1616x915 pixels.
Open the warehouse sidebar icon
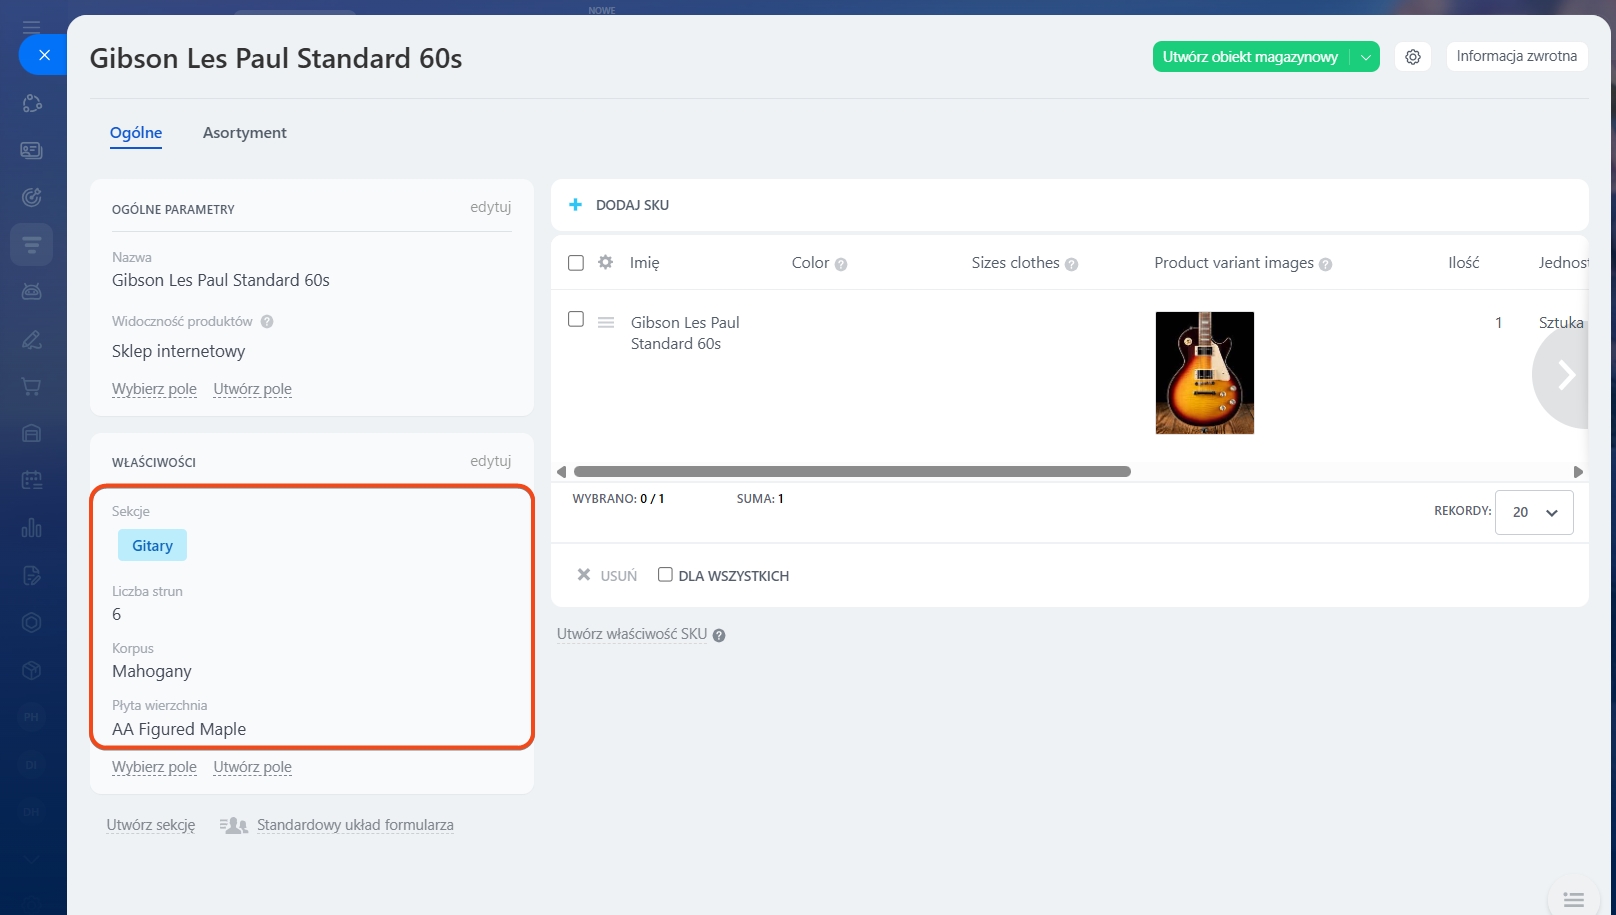pyautogui.click(x=32, y=433)
